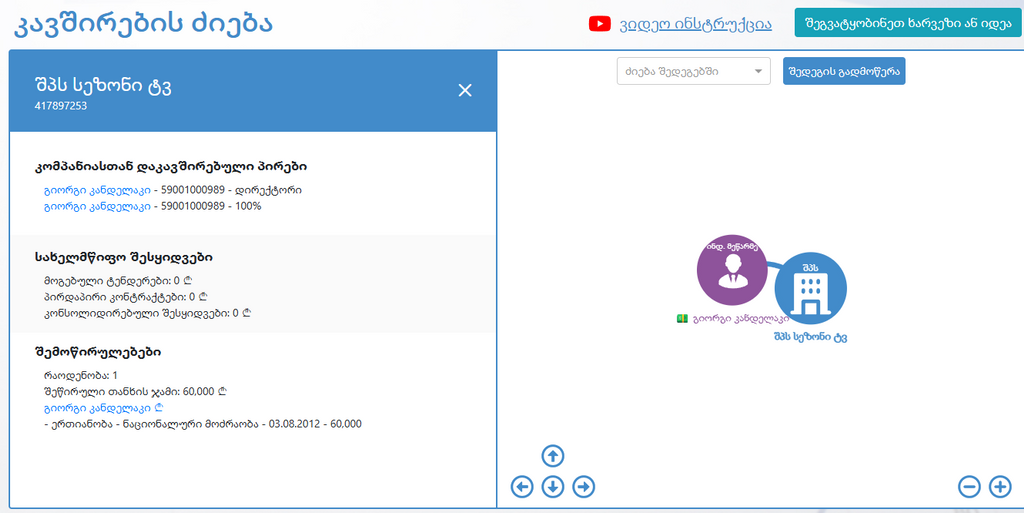Click the YouTube video icon
Image resolution: width=1024 pixels, height=513 pixels.
coord(599,25)
